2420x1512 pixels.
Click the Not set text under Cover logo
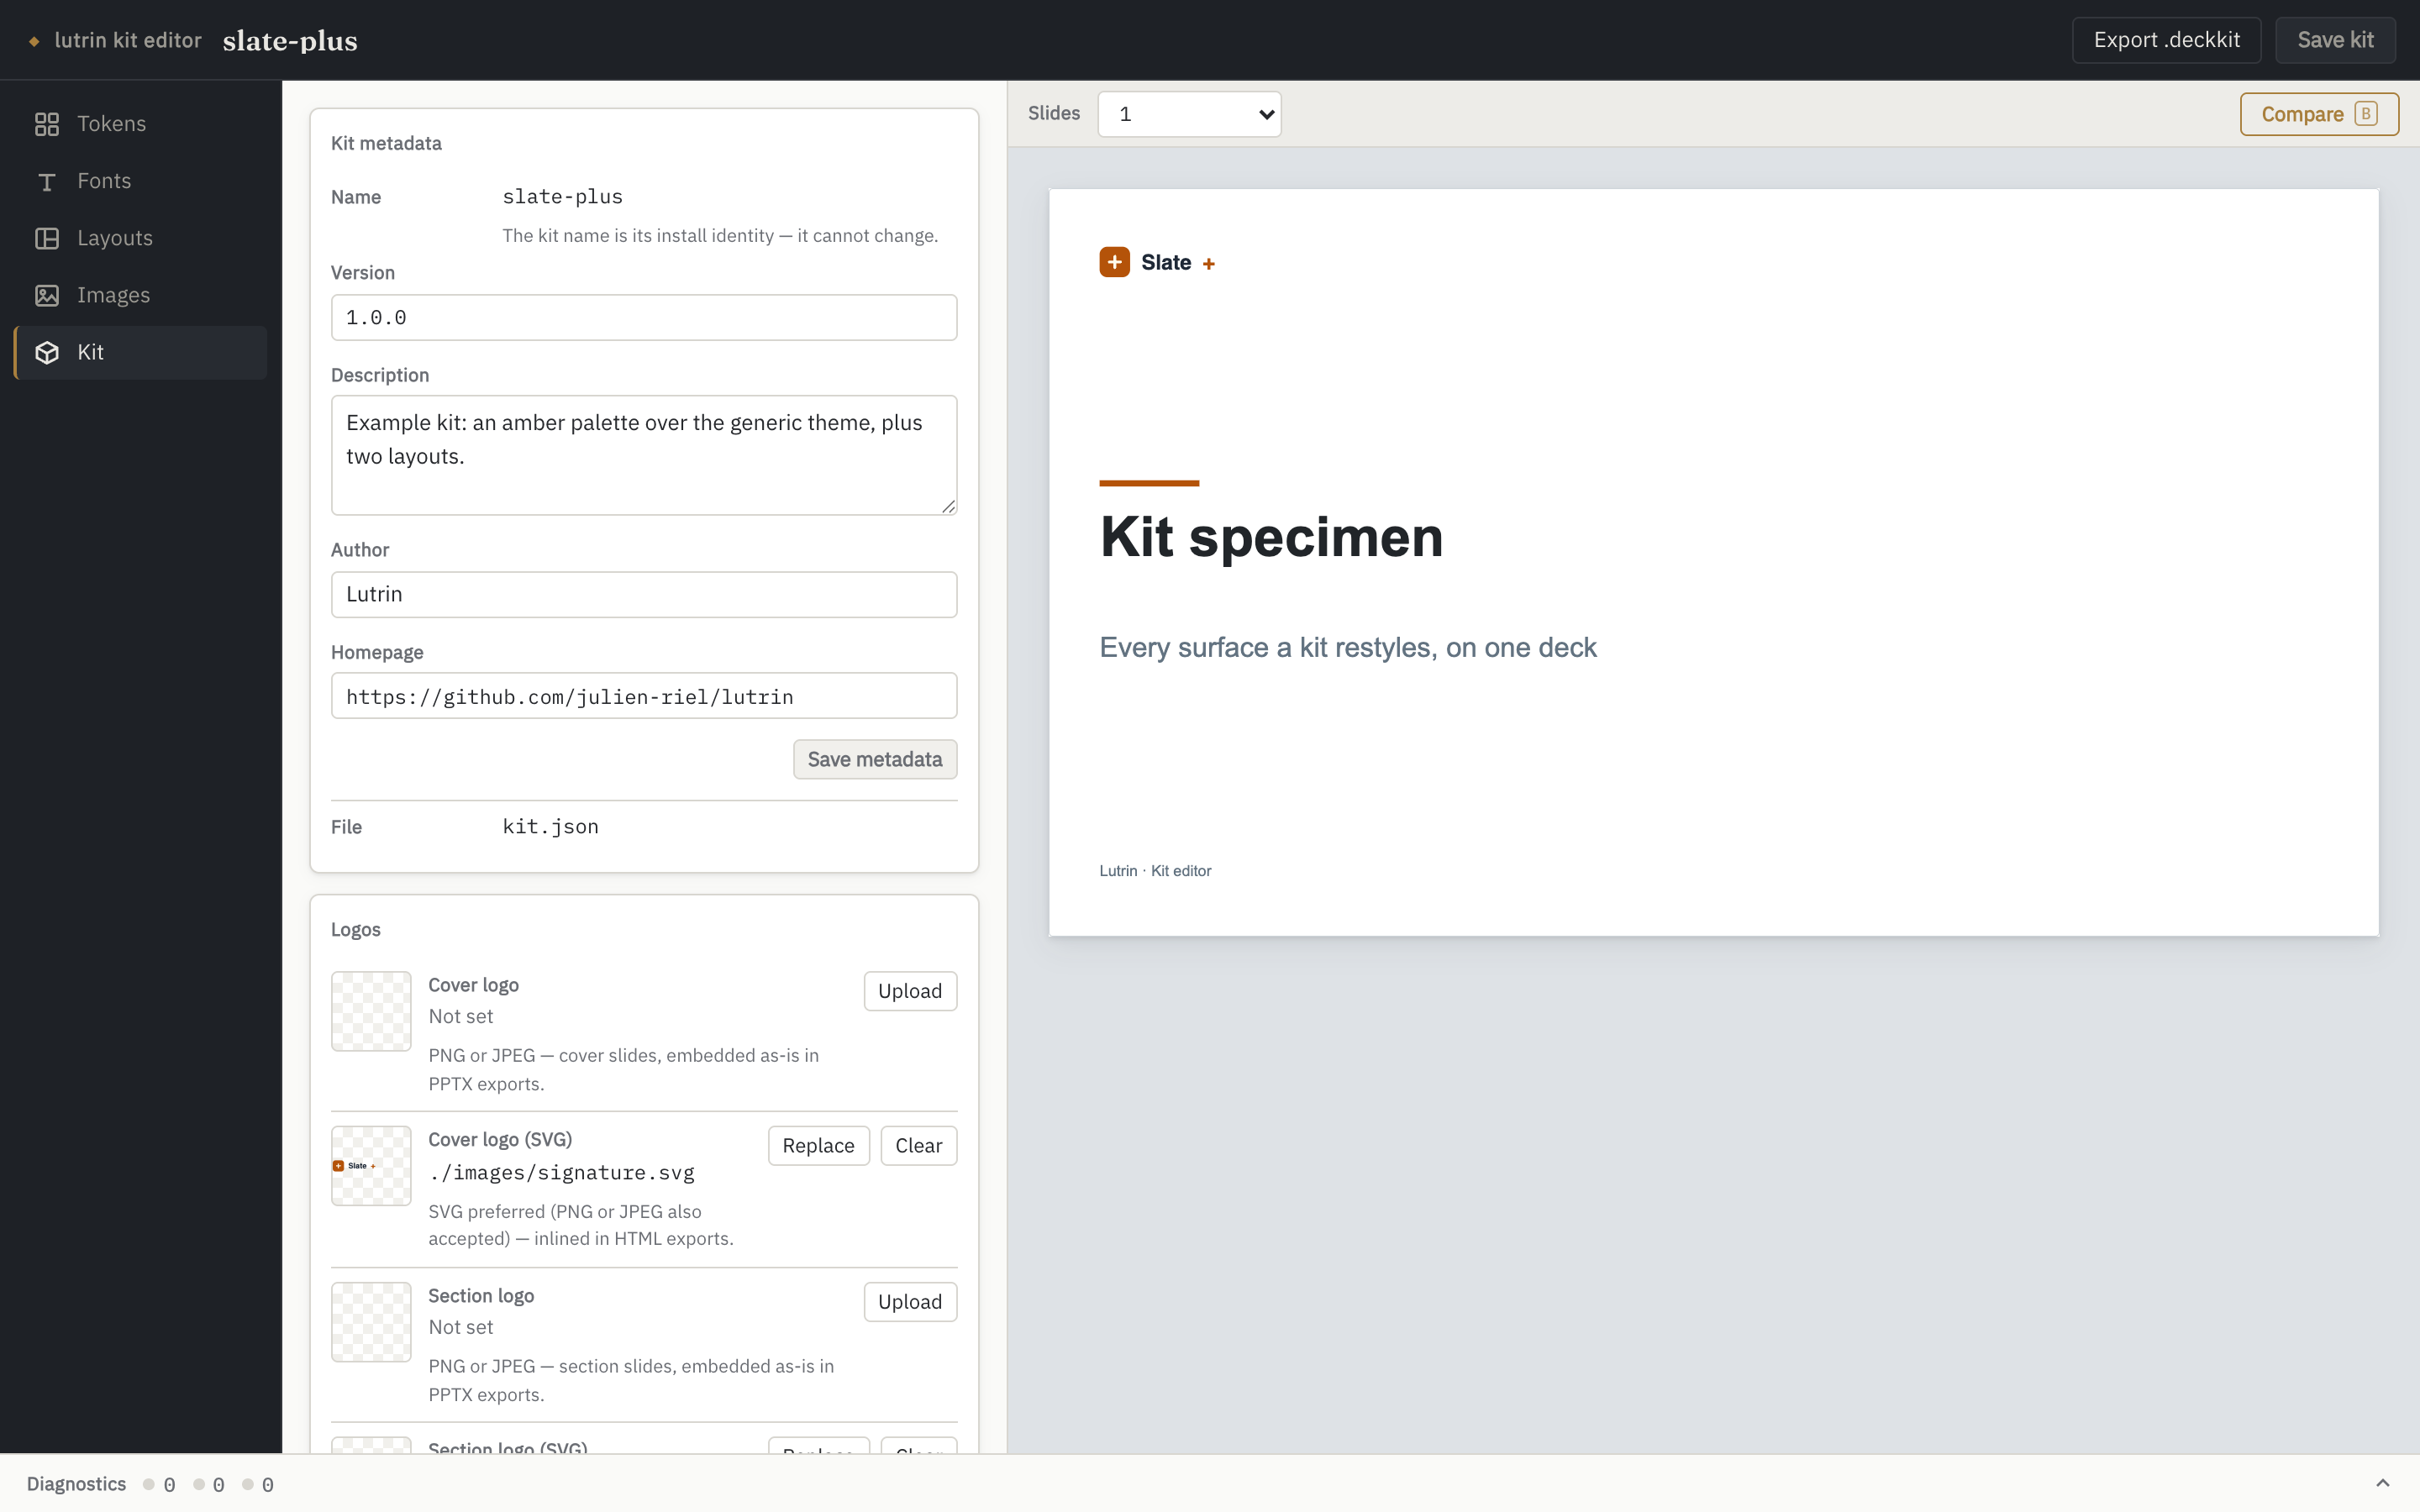point(460,1016)
